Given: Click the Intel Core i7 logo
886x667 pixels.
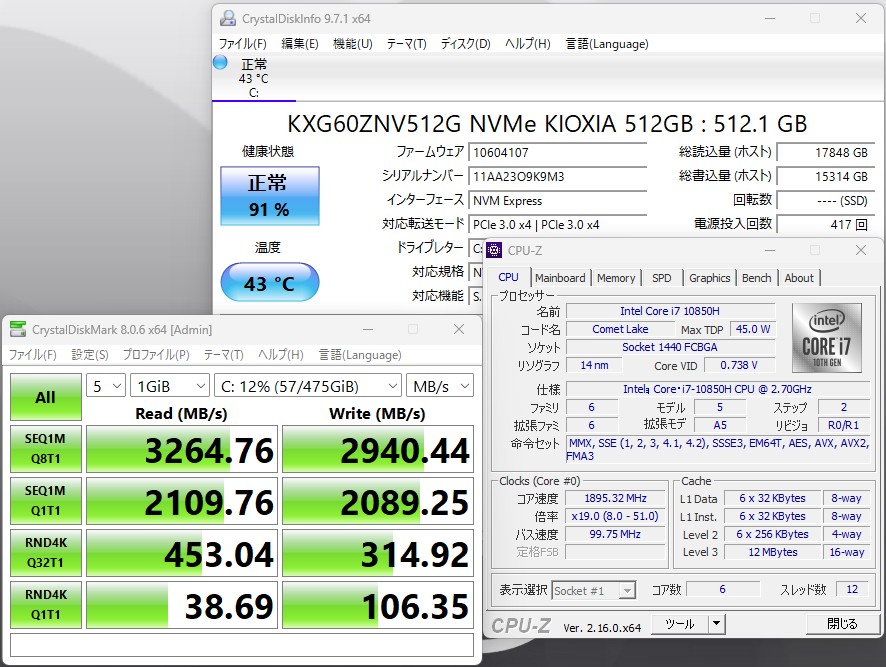Looking at the screenshot, I should coord(826,338).
